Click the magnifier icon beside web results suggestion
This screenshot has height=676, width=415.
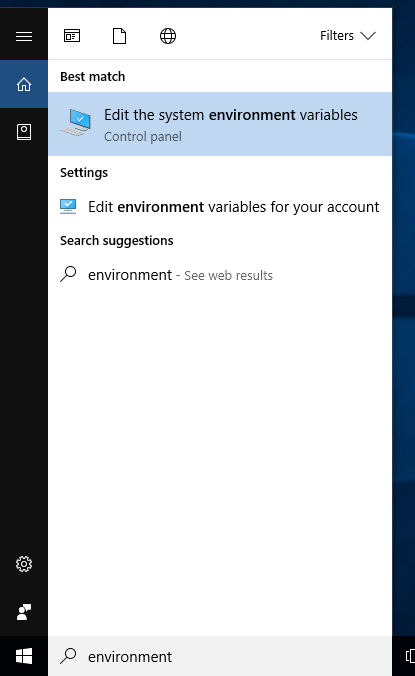[68, 274]
